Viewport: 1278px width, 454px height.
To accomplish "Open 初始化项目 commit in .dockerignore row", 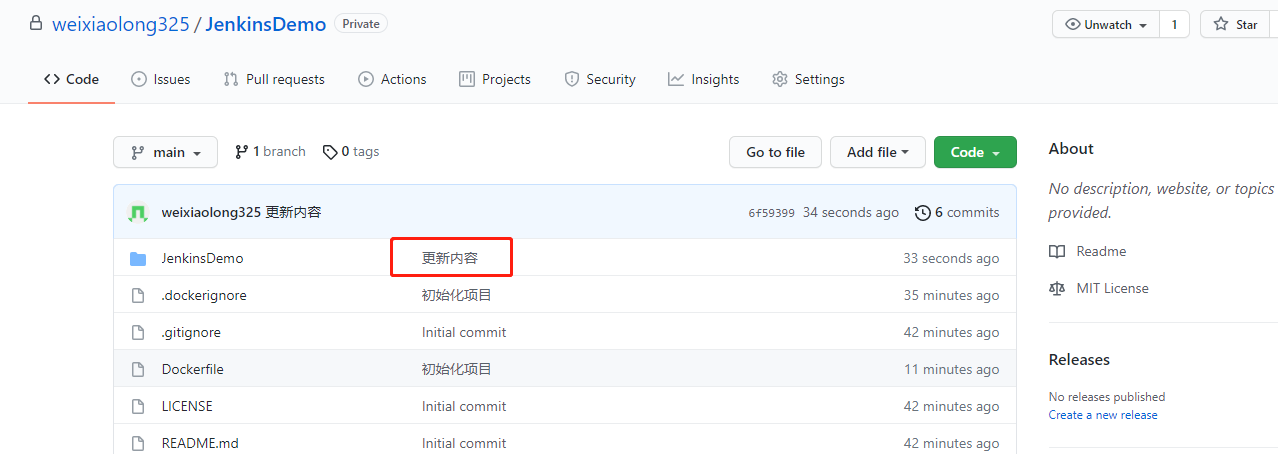I will (x=457, y=295).
